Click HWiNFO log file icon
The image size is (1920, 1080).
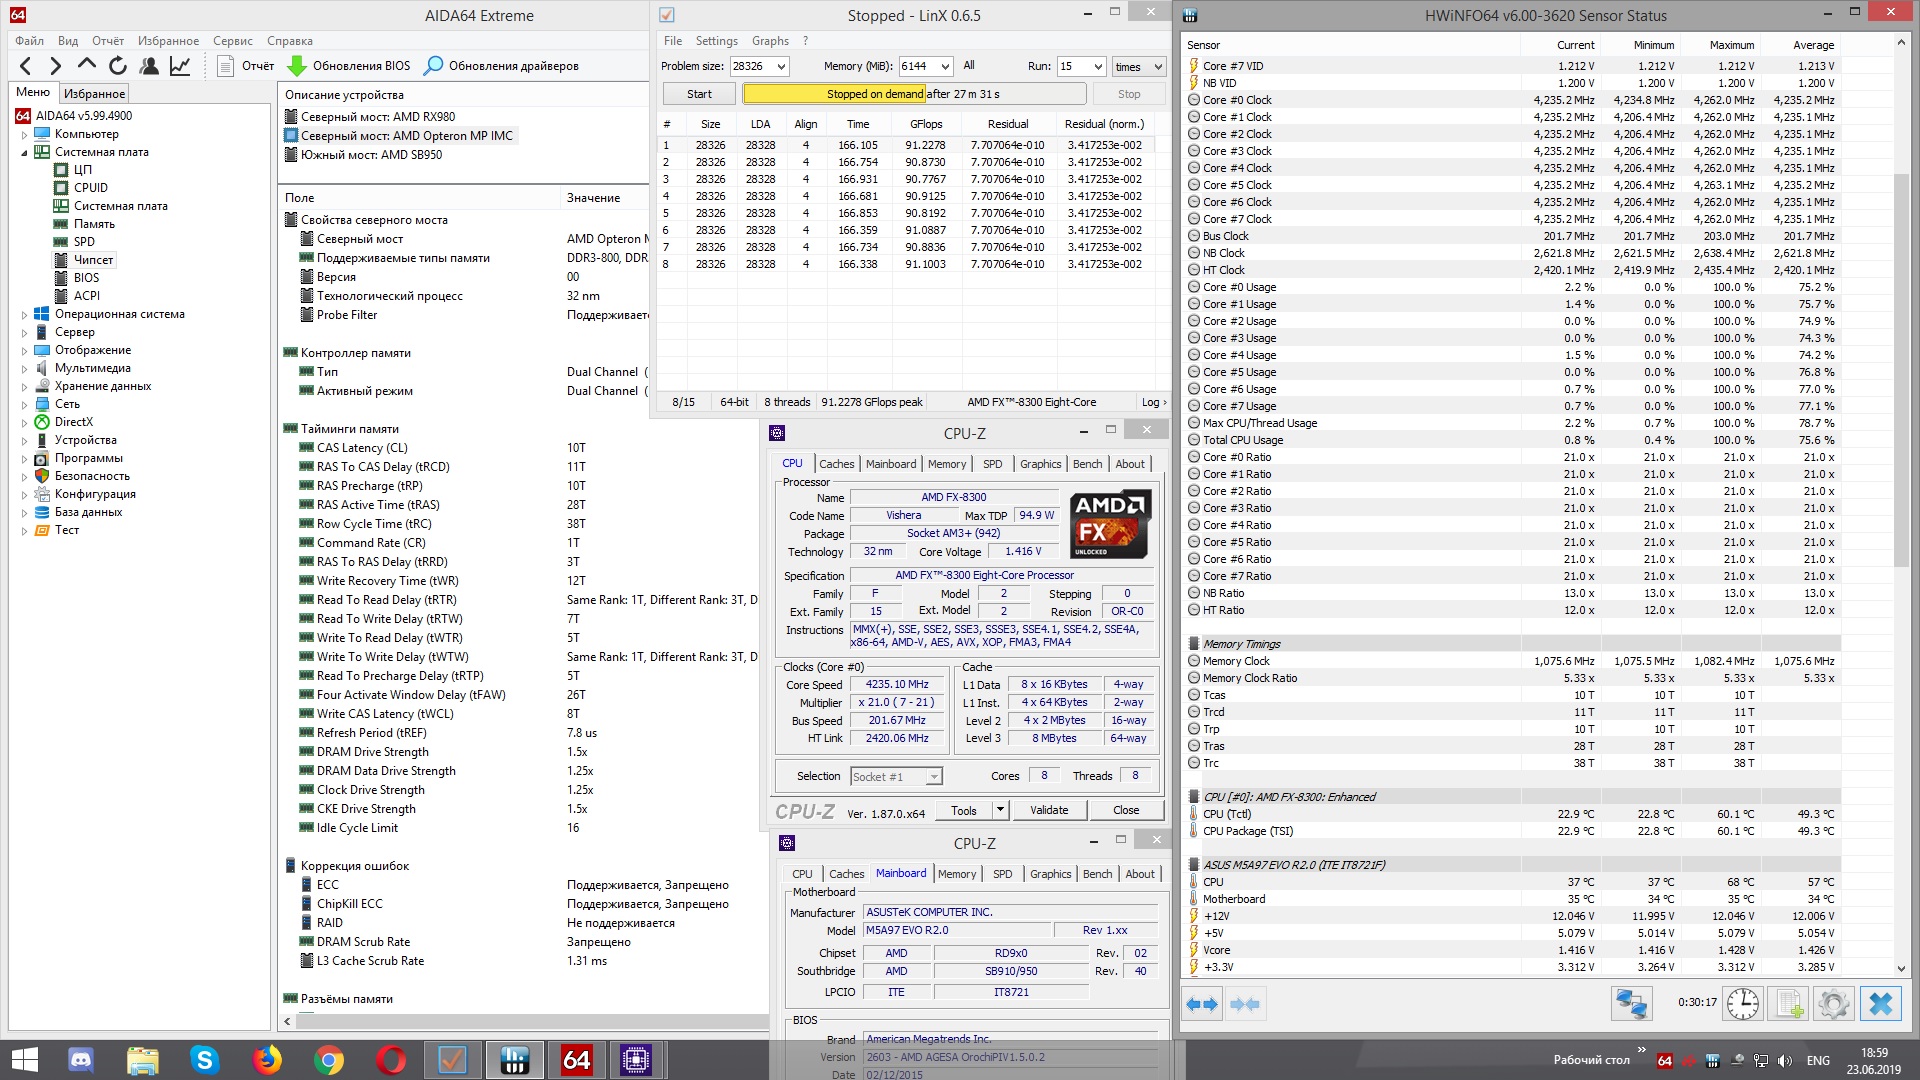[x=1789, y=1003]
